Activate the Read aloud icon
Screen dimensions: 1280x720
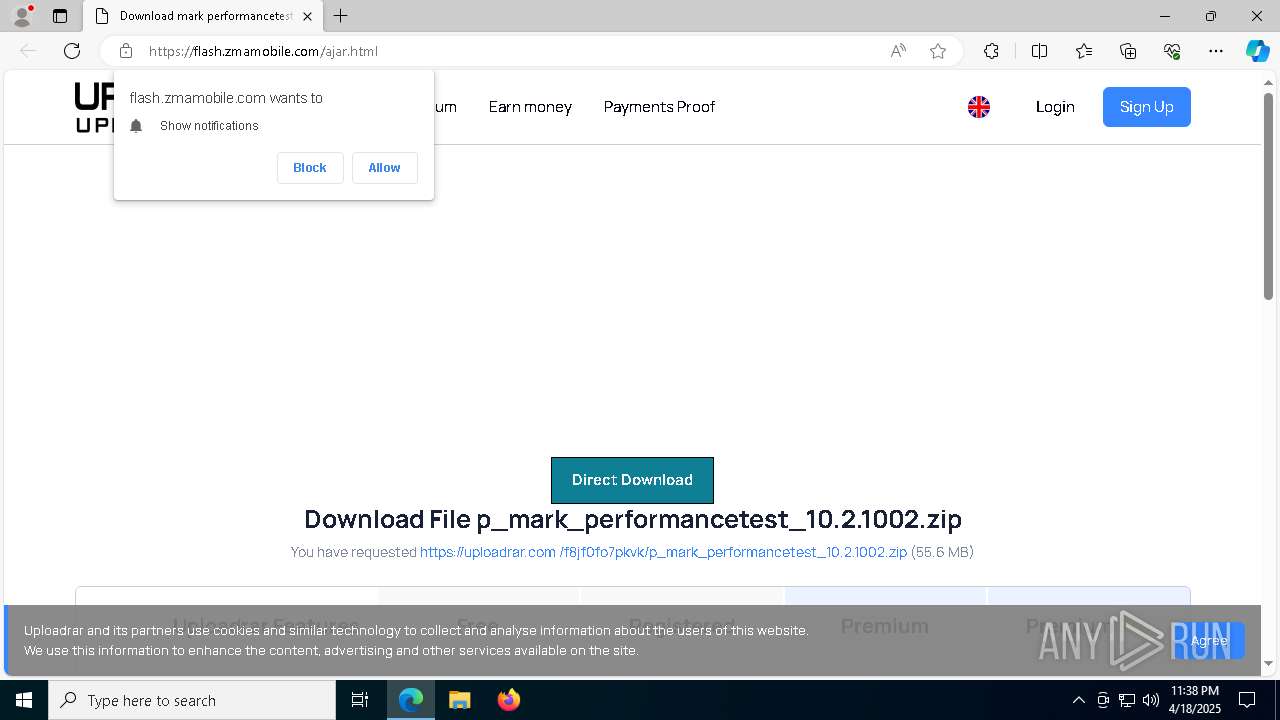click(x=898, y=51)
